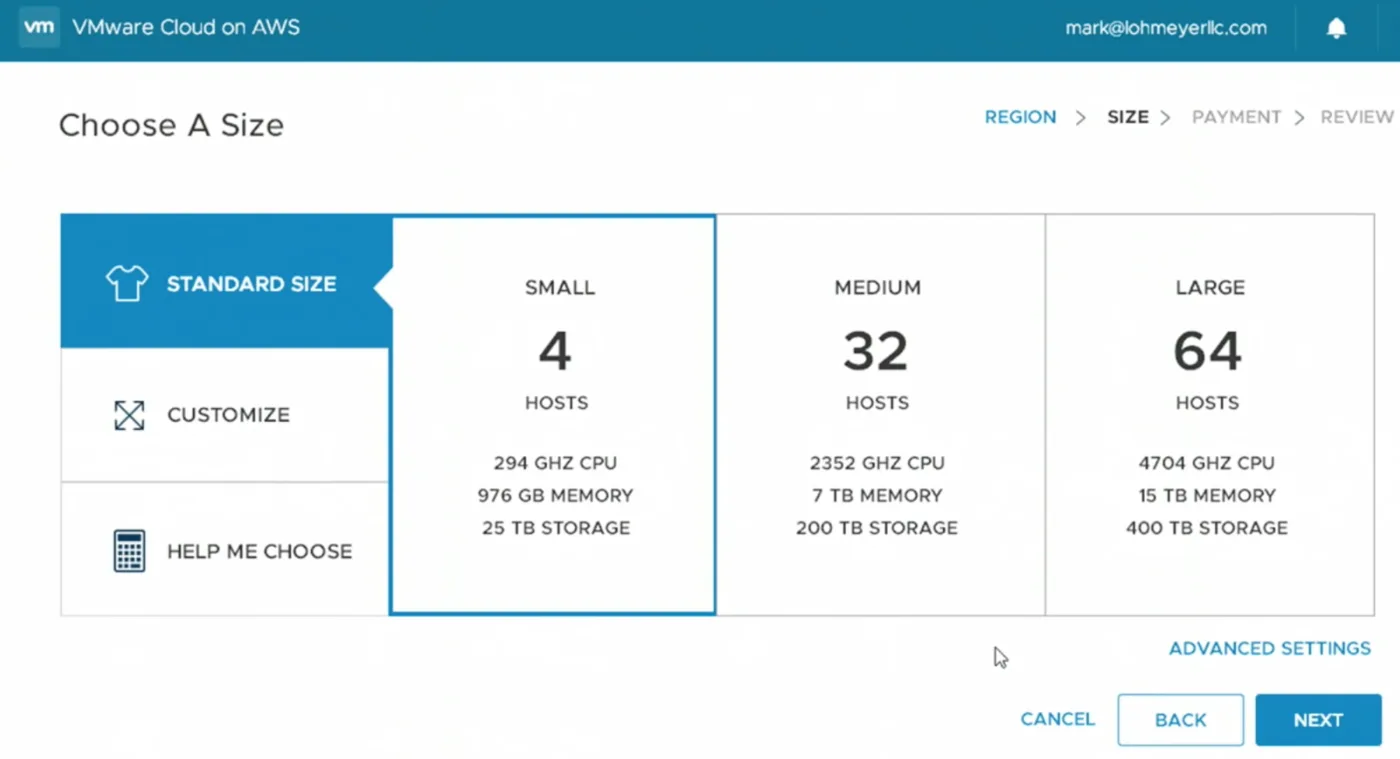Click the Customize arrows icon

coord(129,415)
